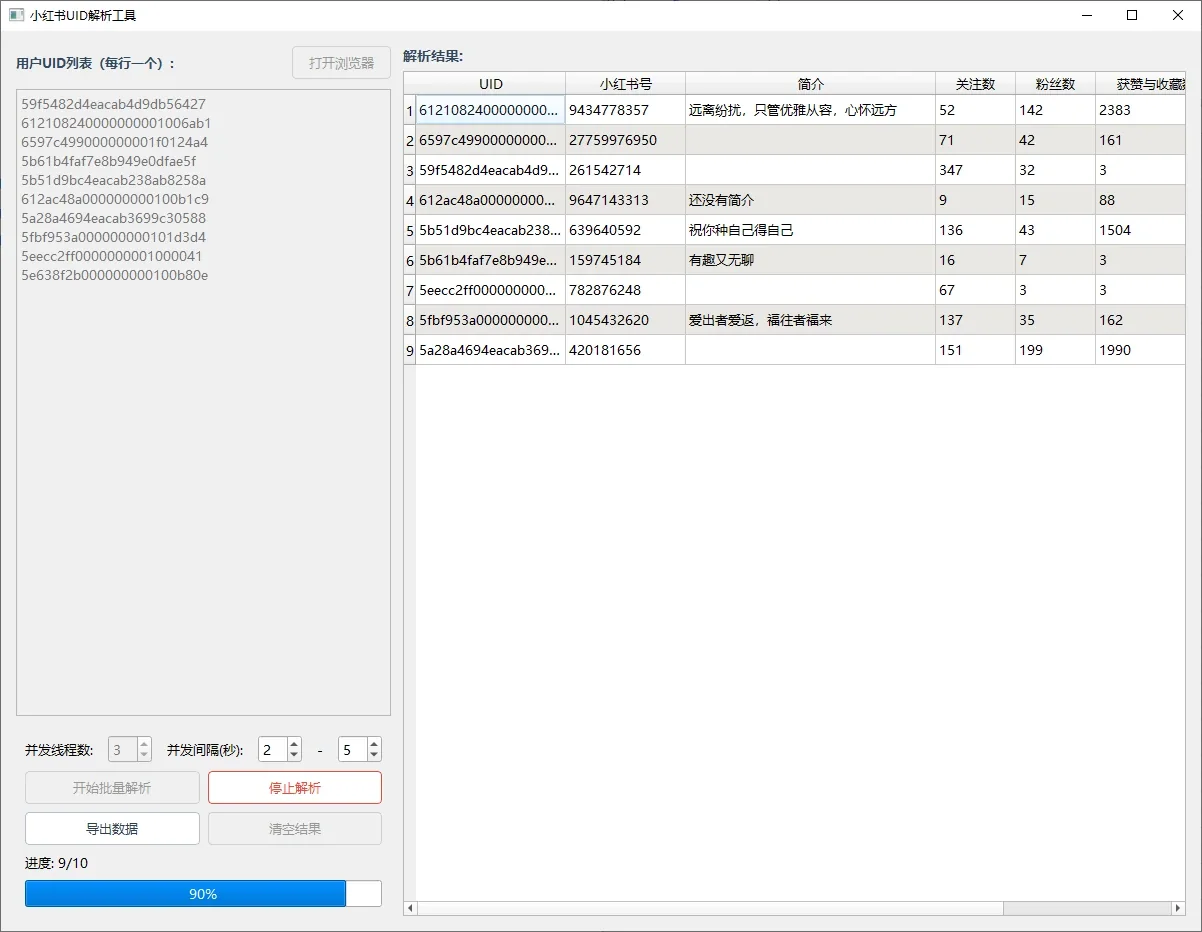
Task: Click the progress bar showing 90%
Action: [203, 894]
